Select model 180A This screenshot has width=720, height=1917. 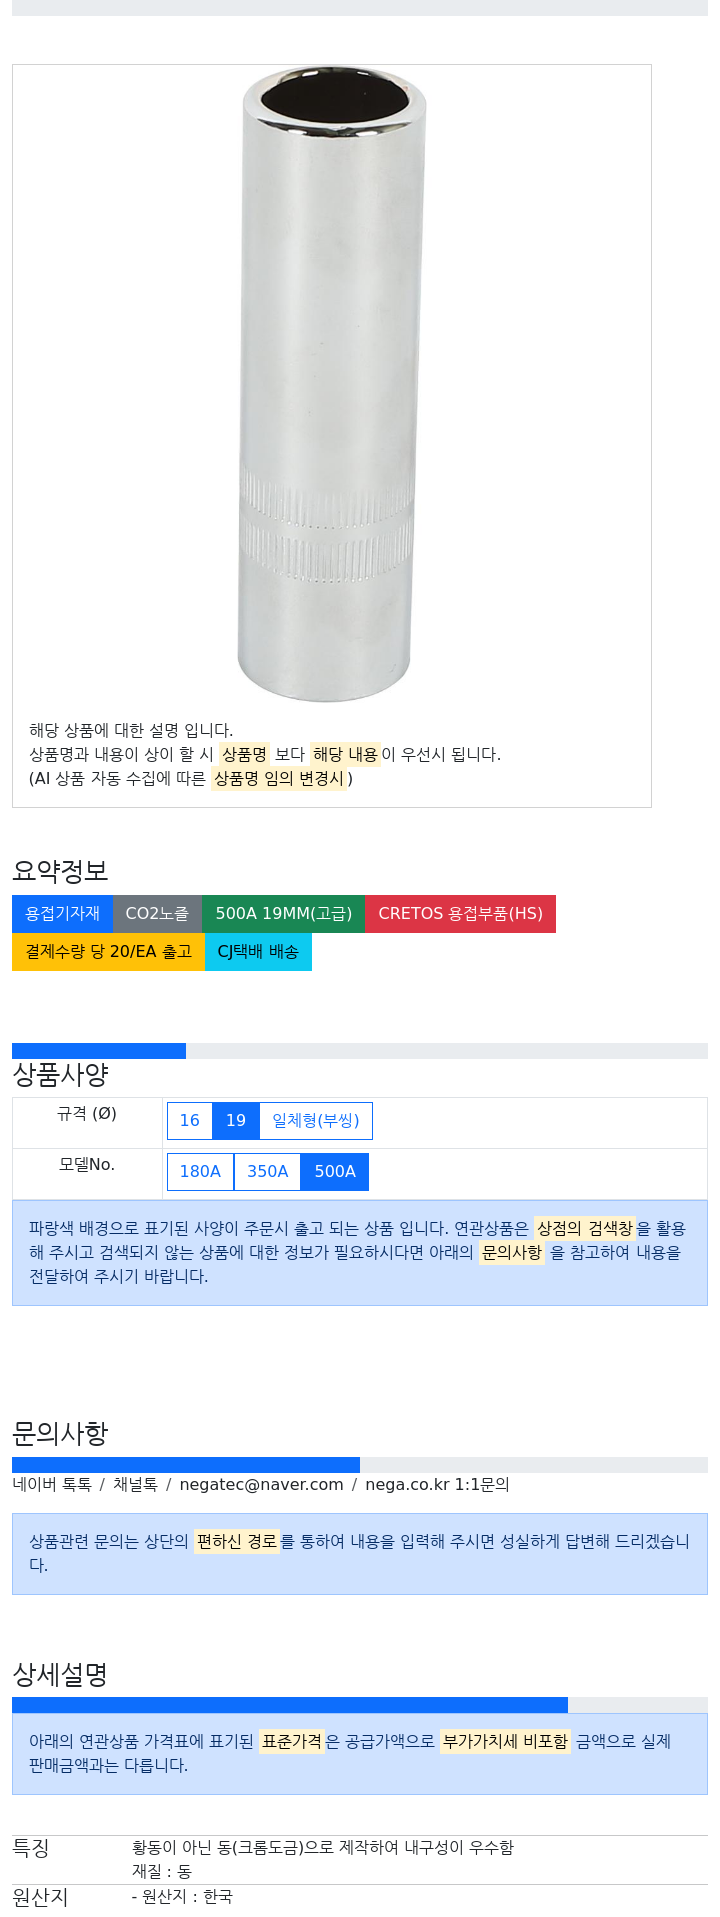[x=200, y=1172]
